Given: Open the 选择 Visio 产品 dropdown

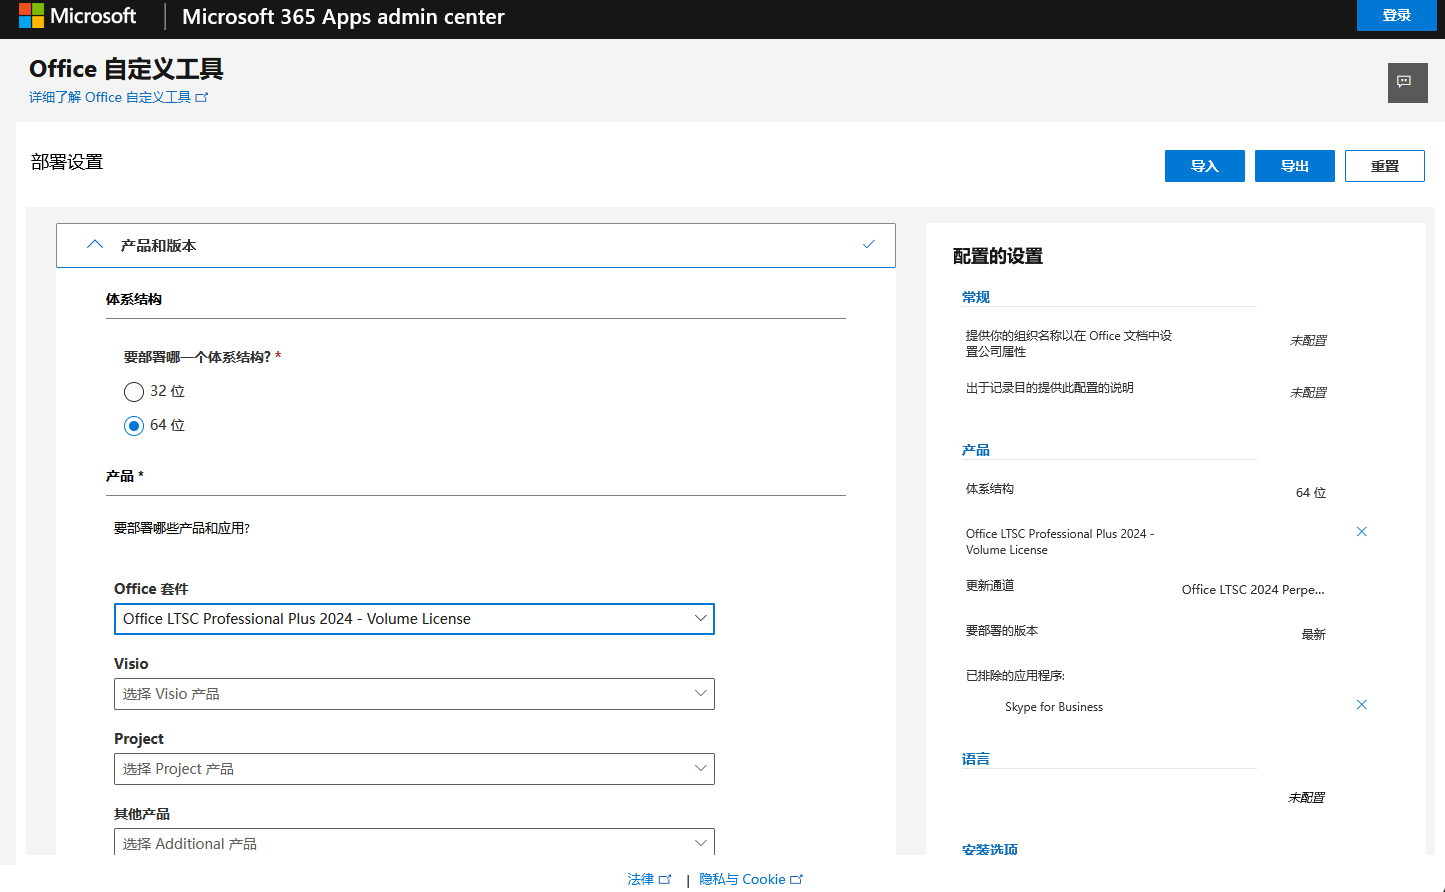Looking at the screenshot, I should [x=414, y=694].
